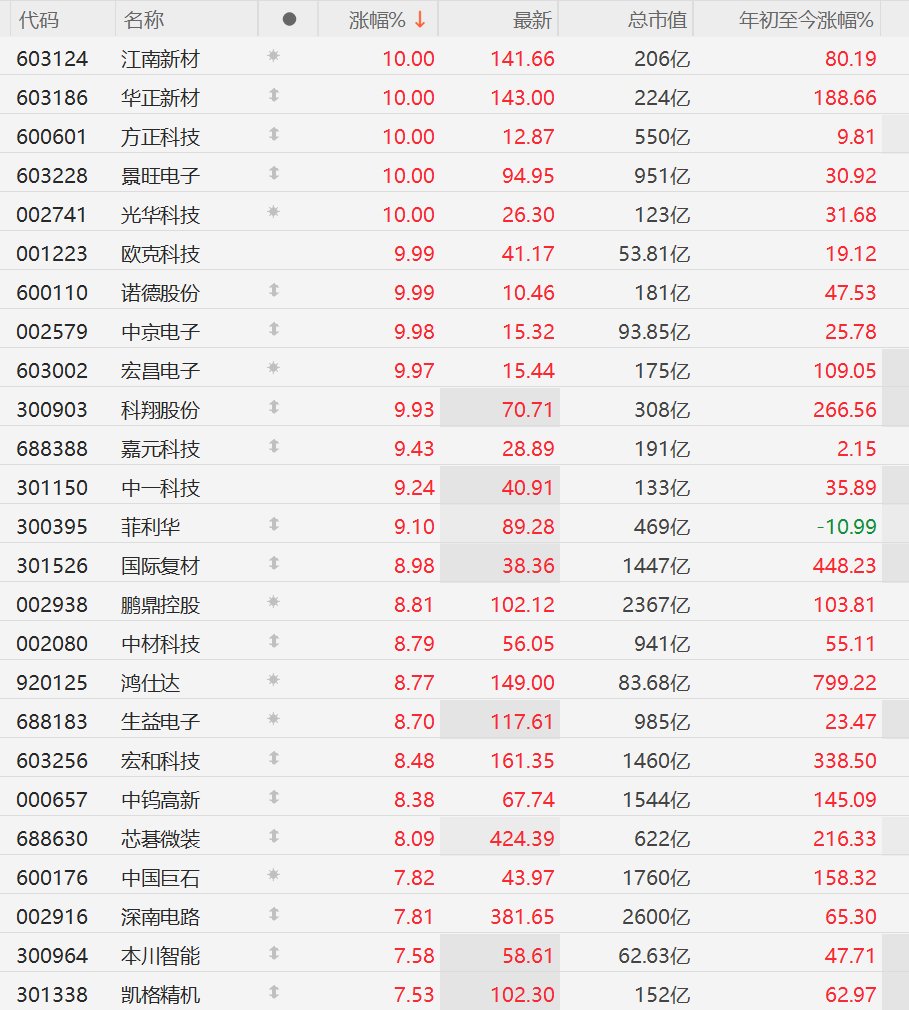
Task: Sort by the 最新 column header
Action: click(532, 20)
